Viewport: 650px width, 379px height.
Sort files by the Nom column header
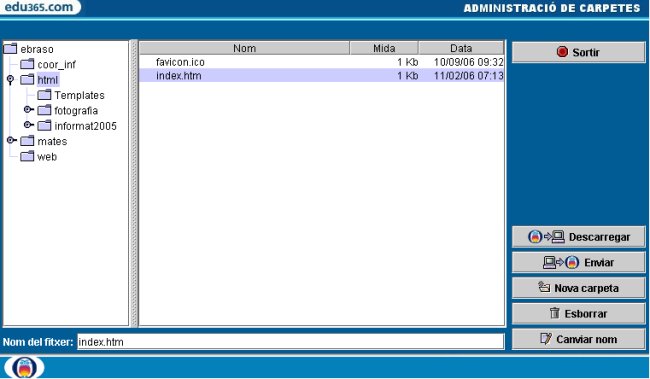(x=245, y=48)
